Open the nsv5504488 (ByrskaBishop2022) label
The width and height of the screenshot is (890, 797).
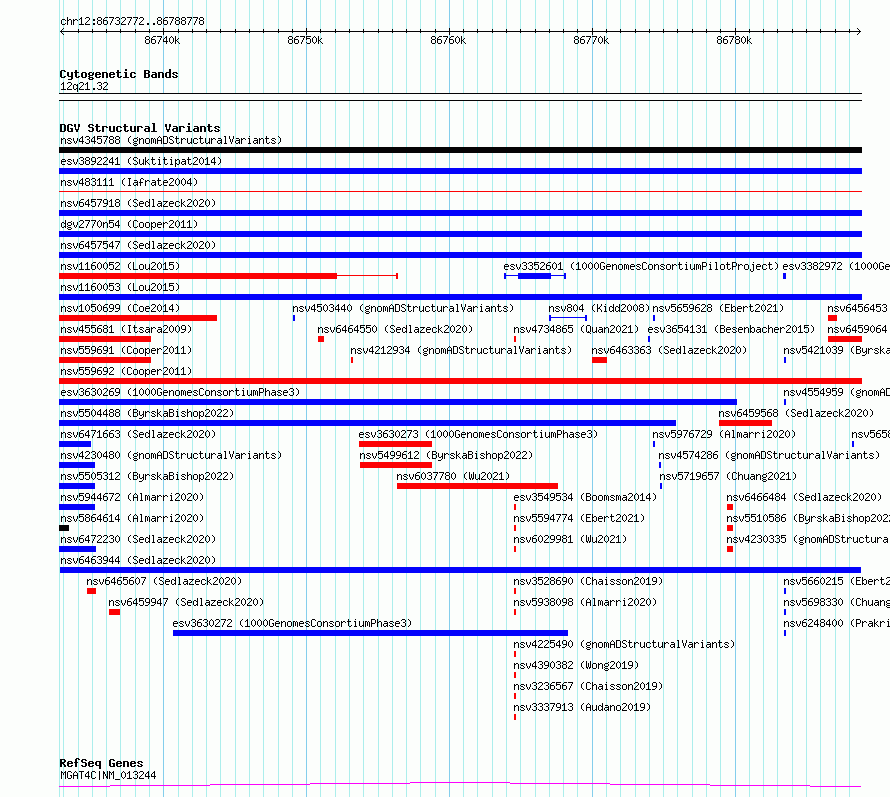point(147,413)
